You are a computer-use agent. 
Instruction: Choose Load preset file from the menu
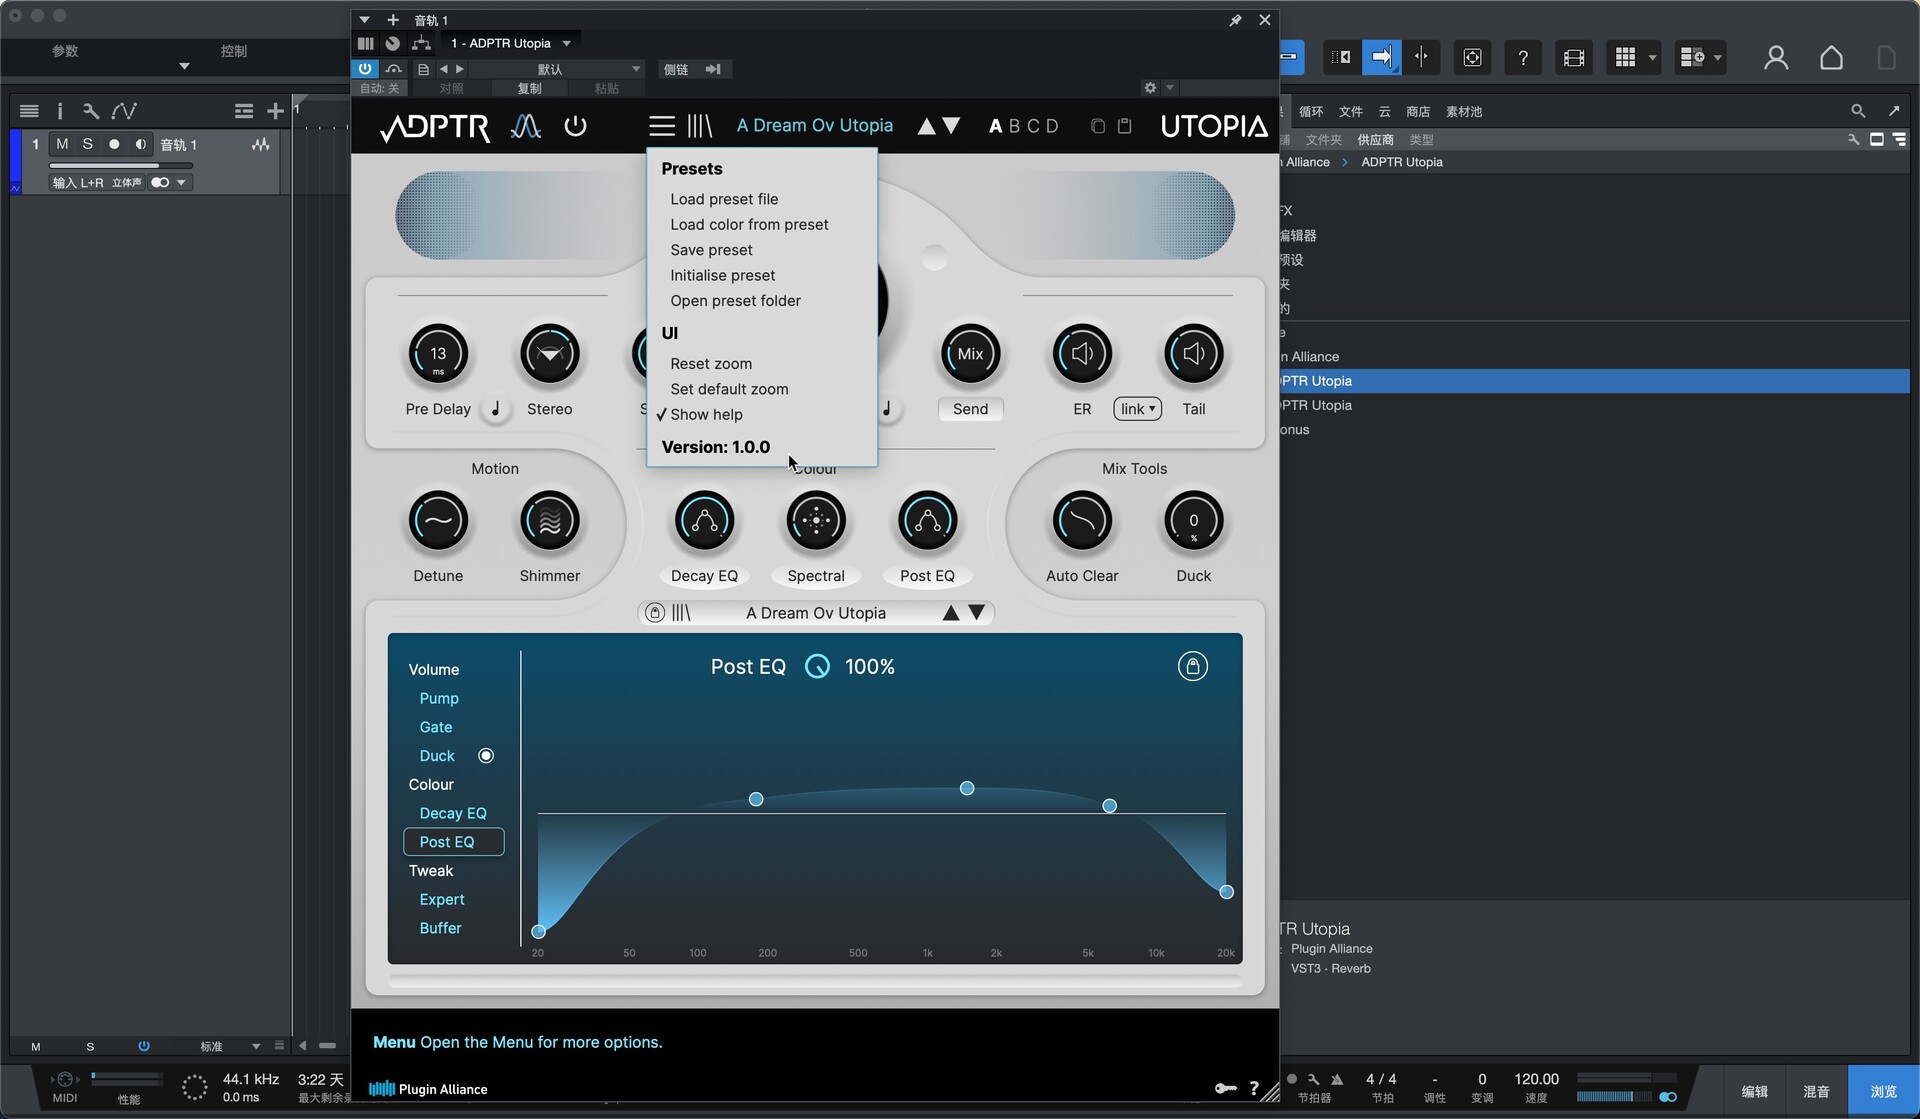pyautogui.click(x=724, y=199)
